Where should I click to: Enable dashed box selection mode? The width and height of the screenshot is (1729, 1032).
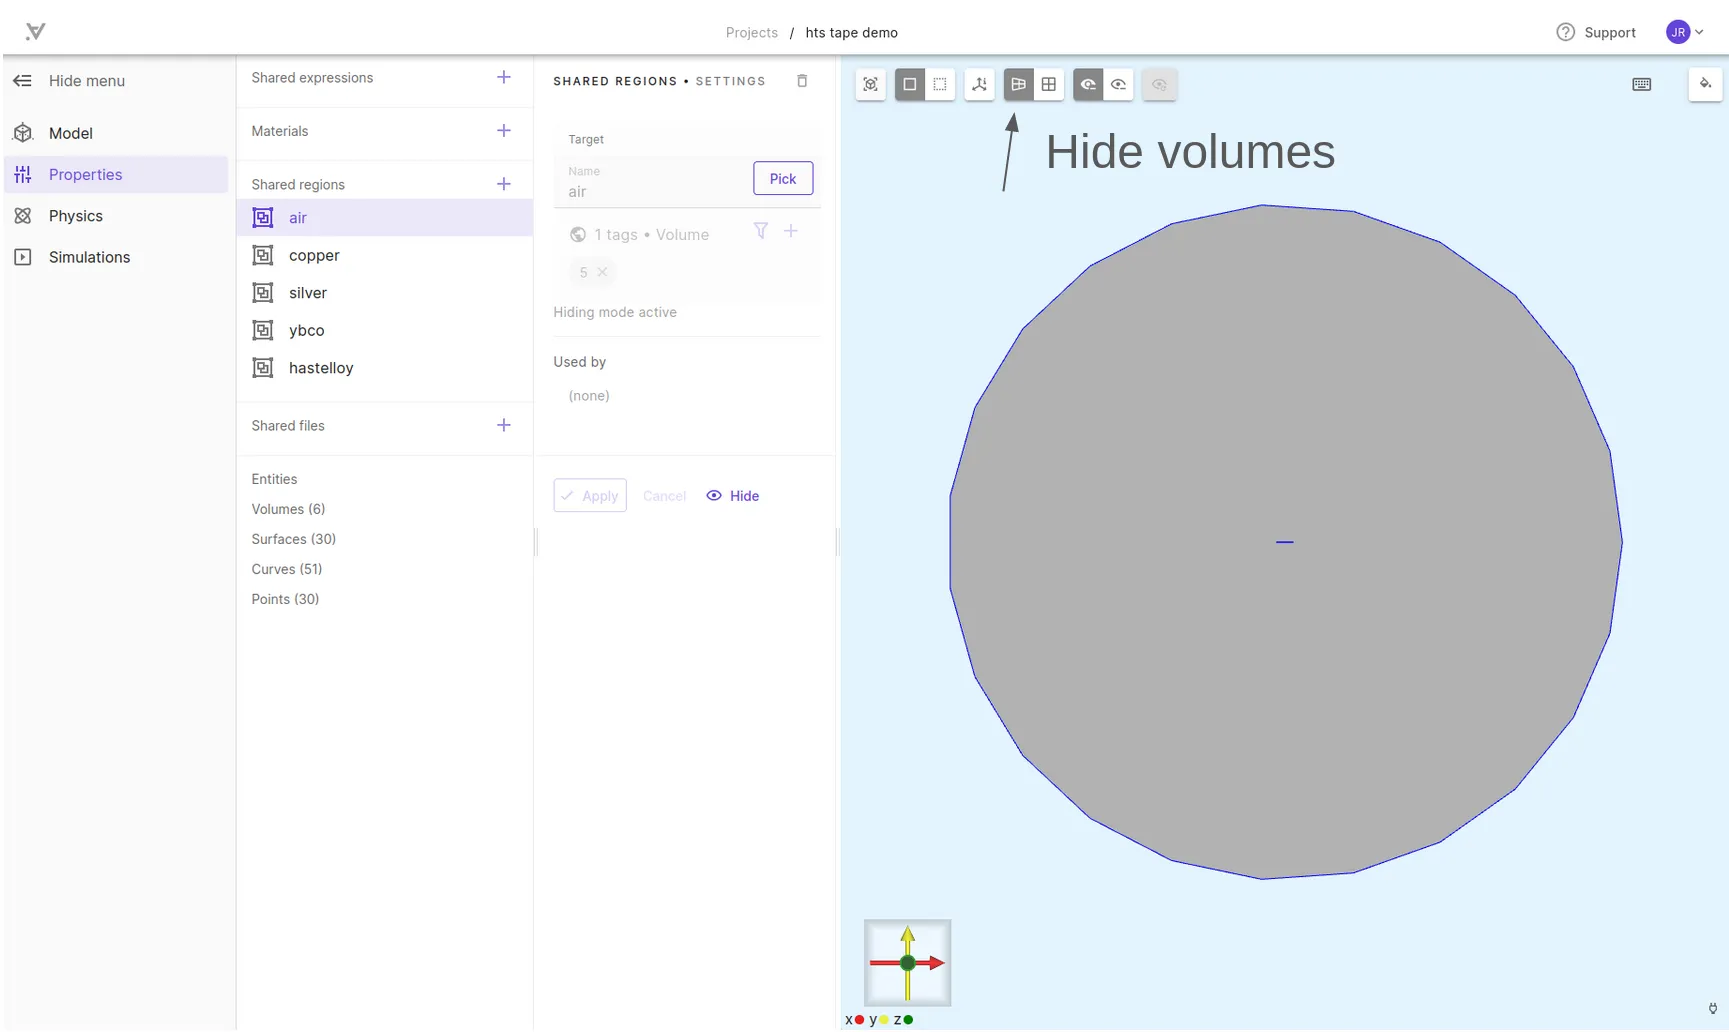(x=940, y=85)
